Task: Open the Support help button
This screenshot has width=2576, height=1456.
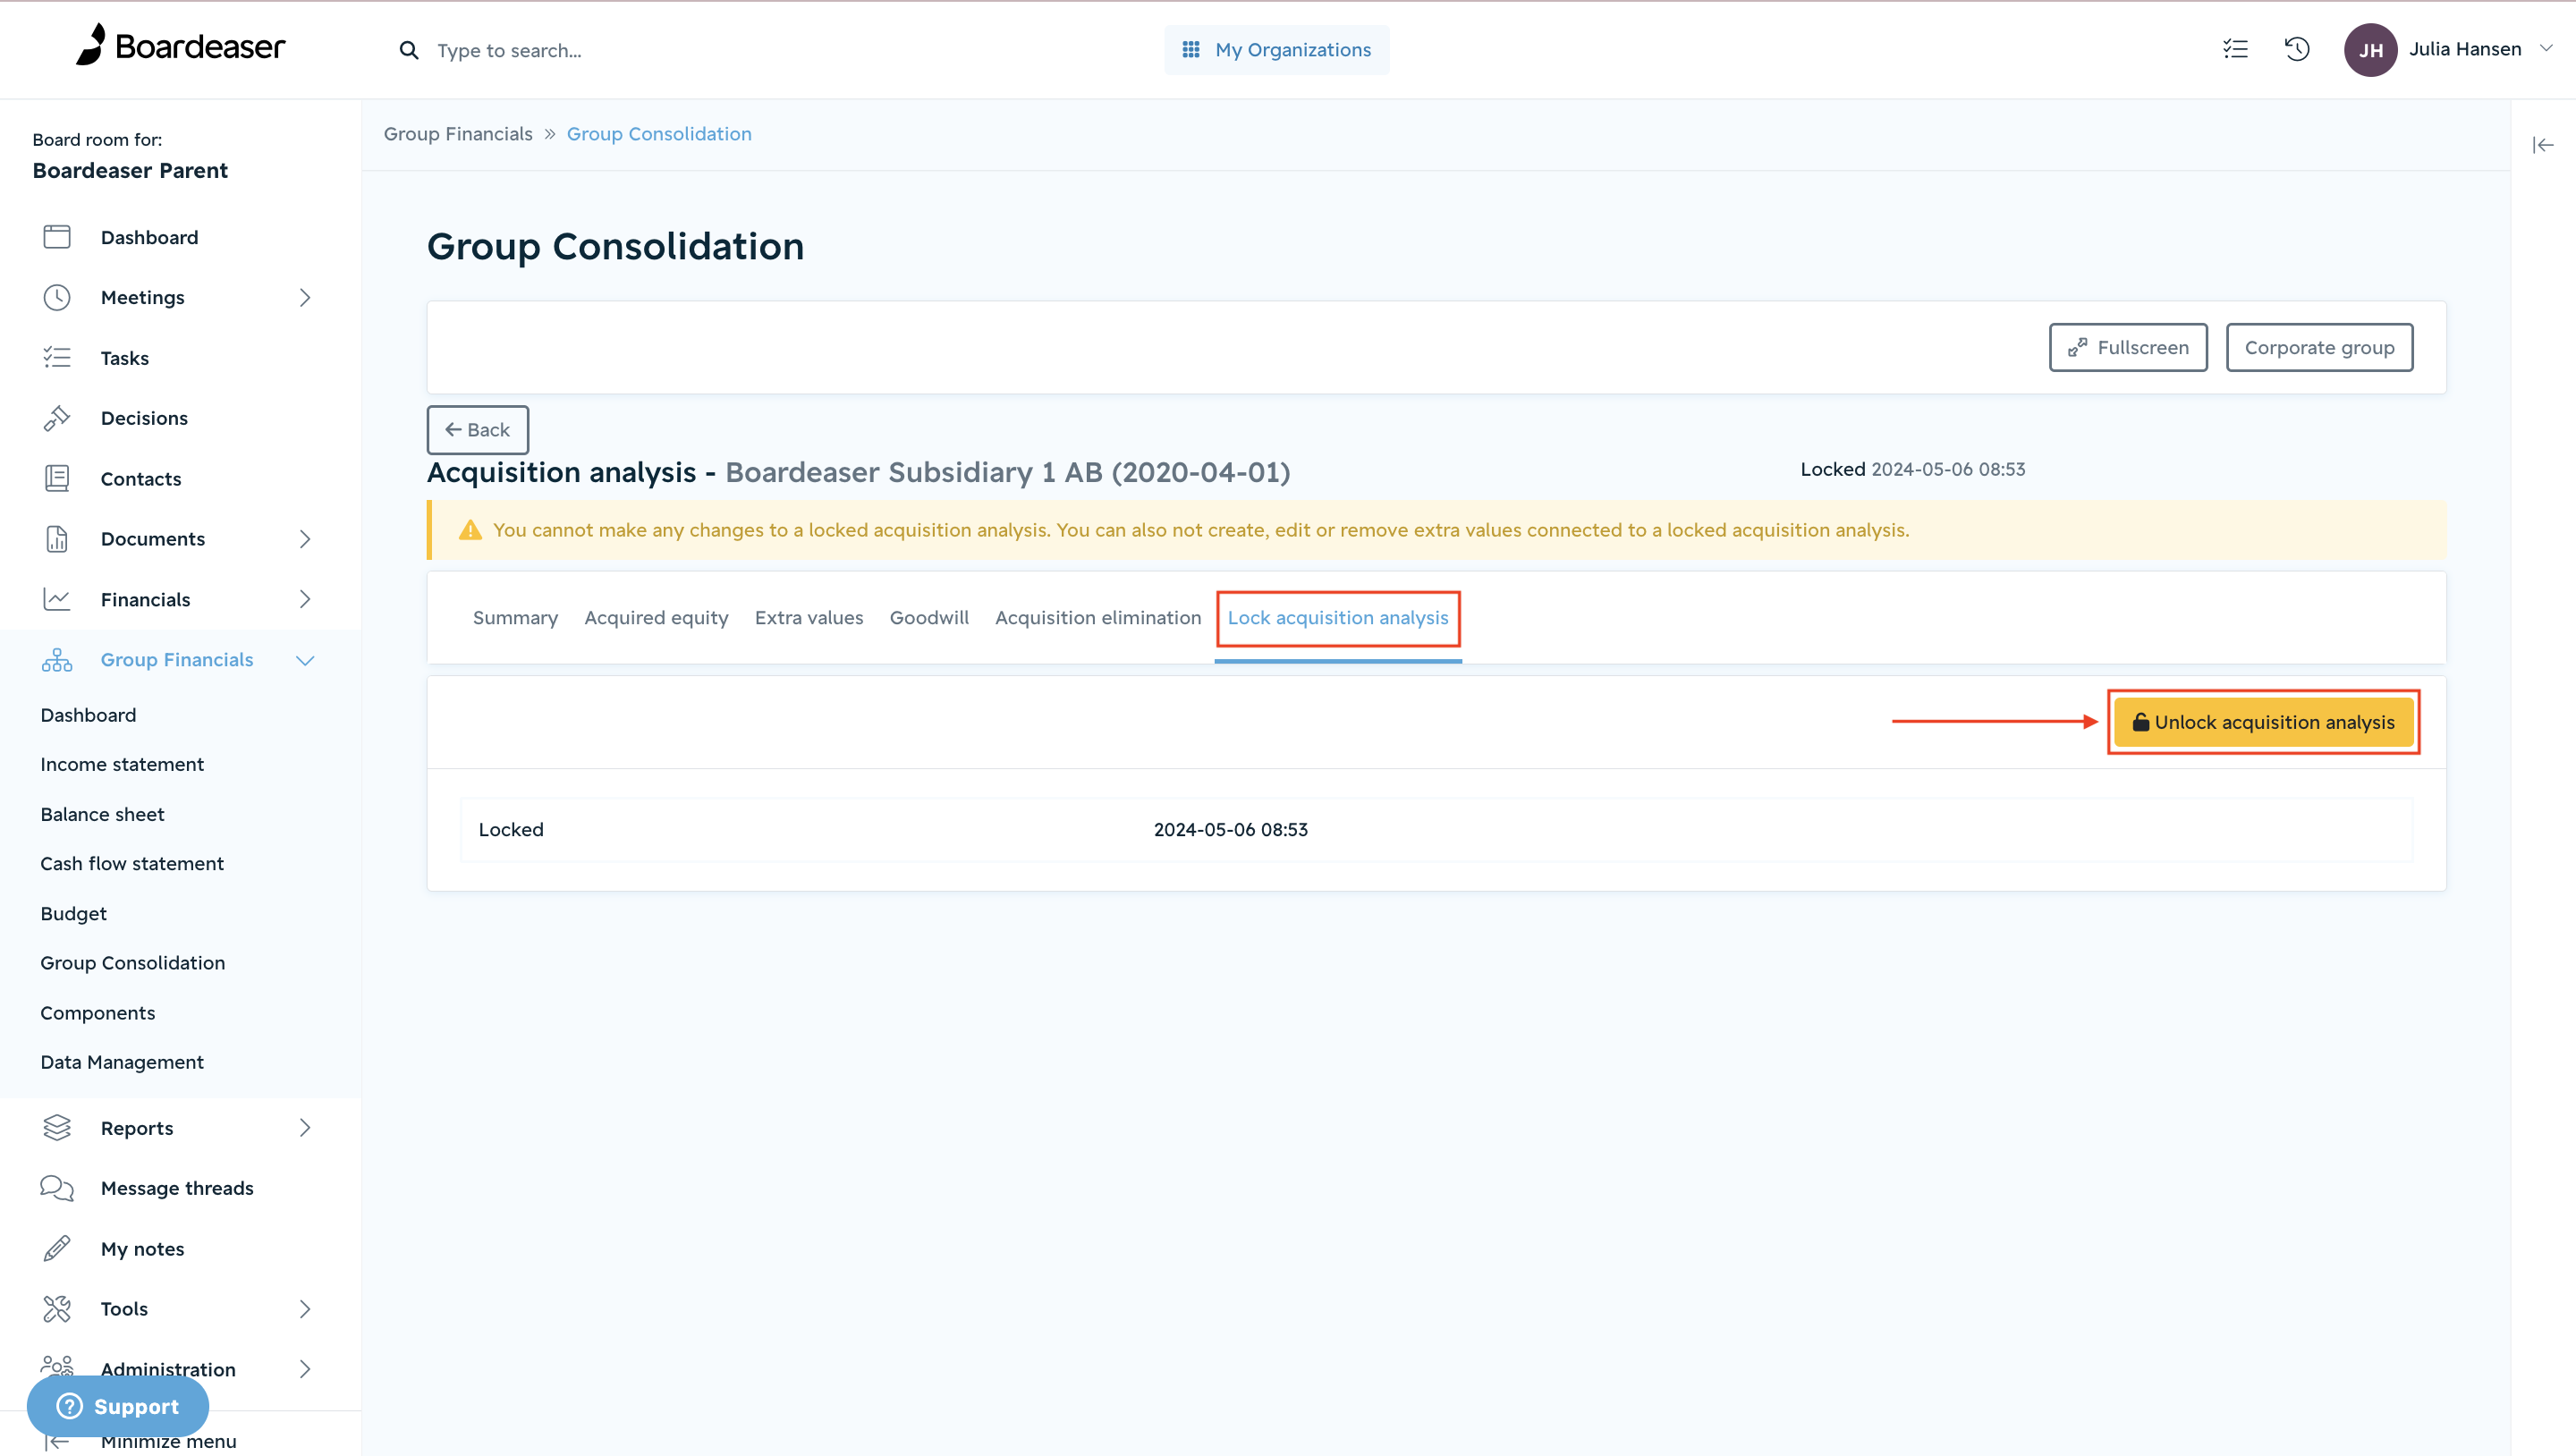Action: tap(118, 1406)
